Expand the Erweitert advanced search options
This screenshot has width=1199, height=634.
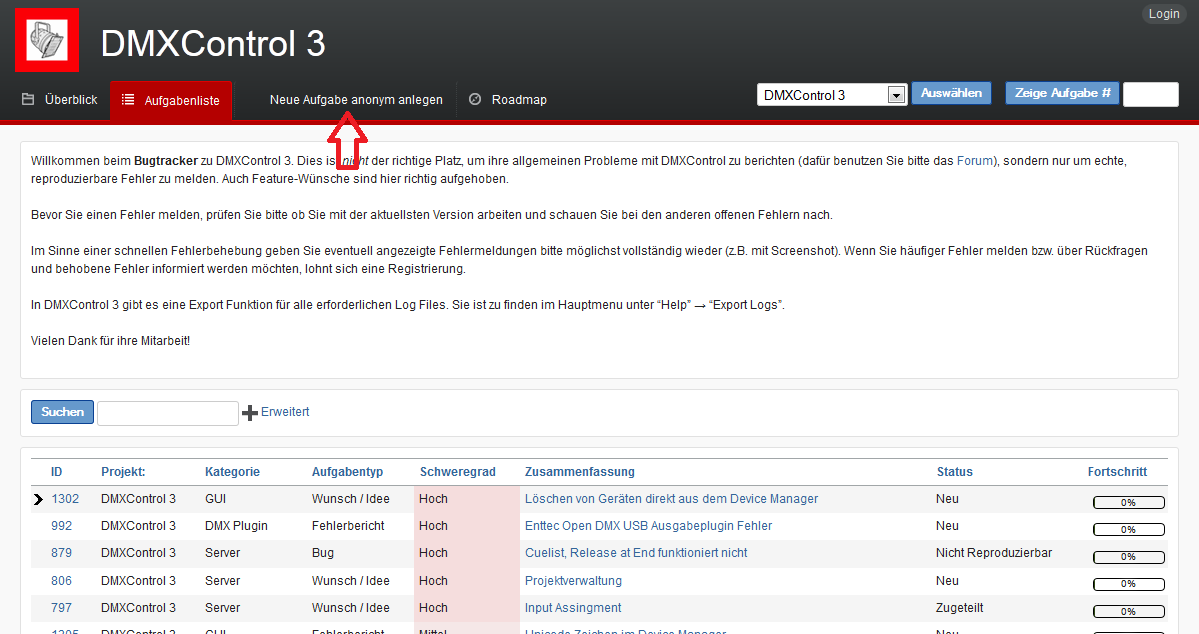tap(285, 412)
